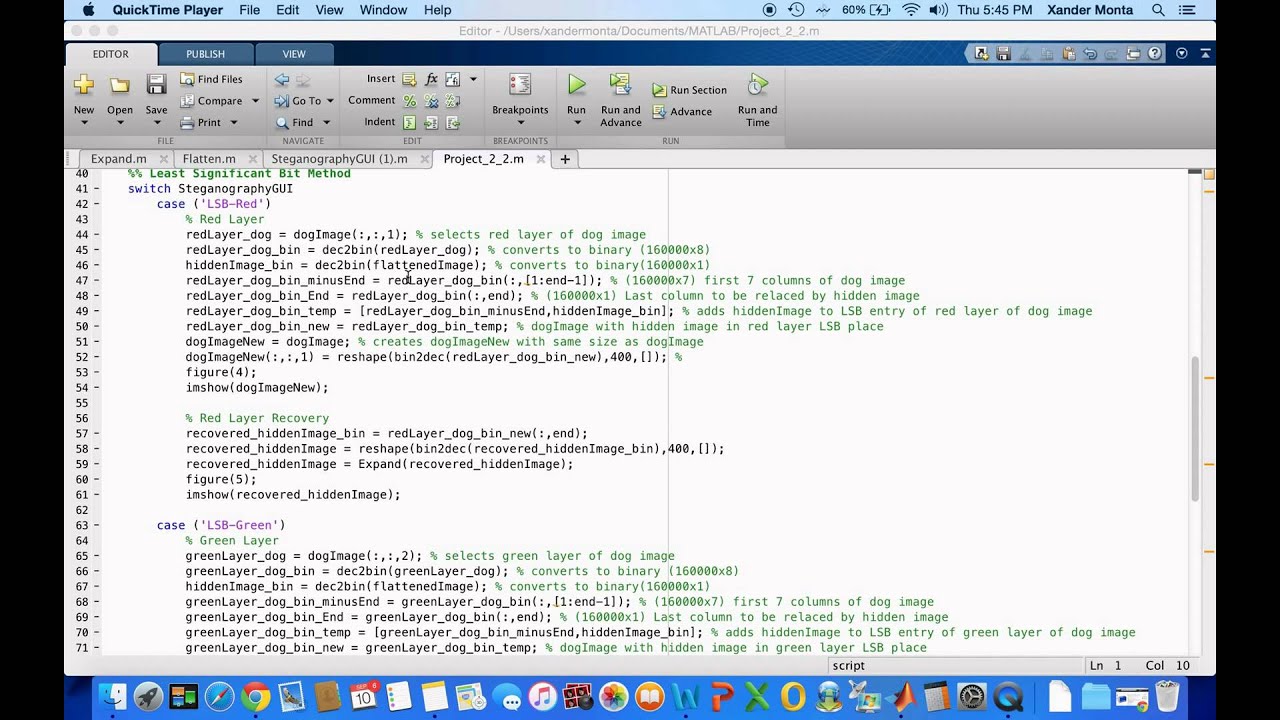
Task: Click the Chrome icon in the Dock
Action: [x=255, y=697]
